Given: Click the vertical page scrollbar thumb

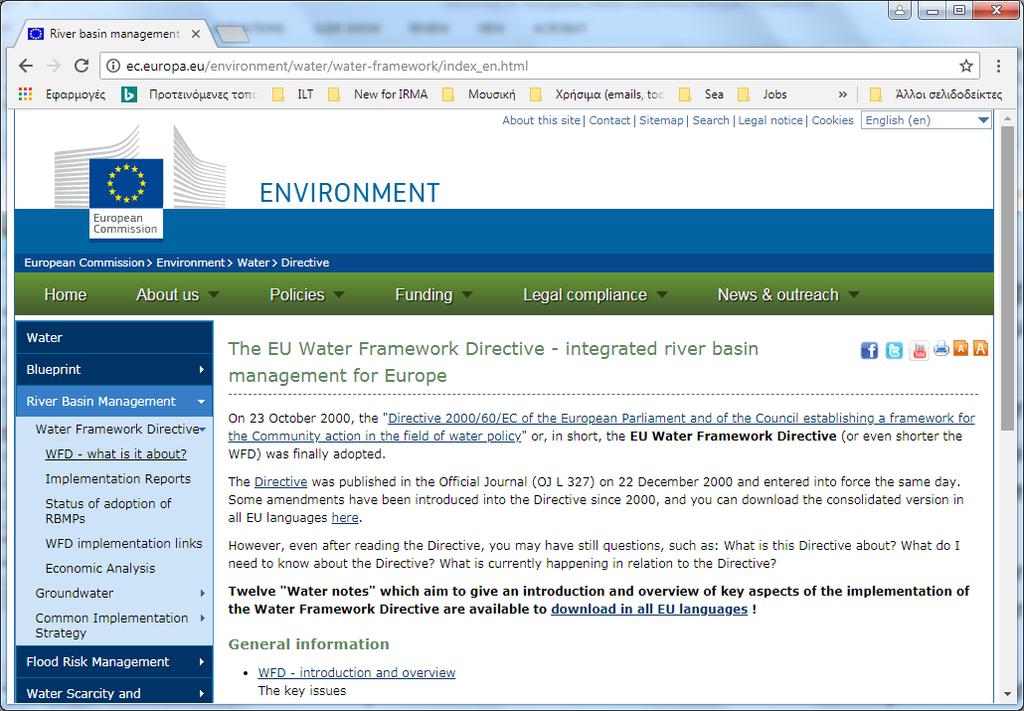Looking at the screenshot, I should click(1008, 277).
